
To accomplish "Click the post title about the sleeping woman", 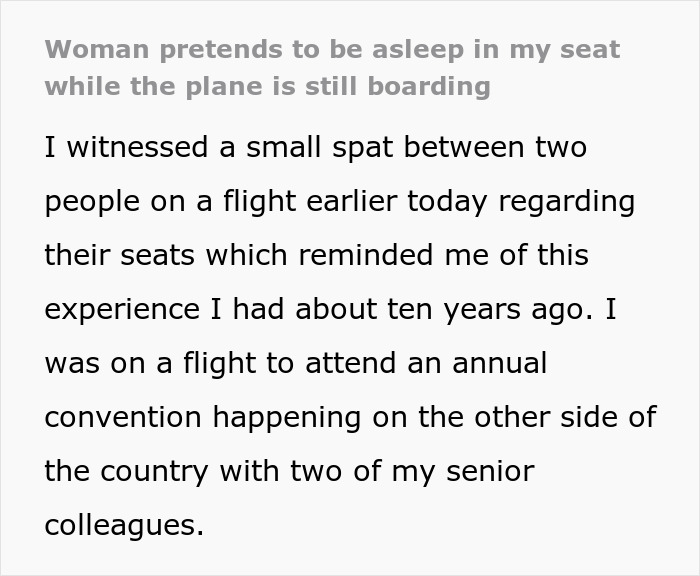I will click(332, 67).
